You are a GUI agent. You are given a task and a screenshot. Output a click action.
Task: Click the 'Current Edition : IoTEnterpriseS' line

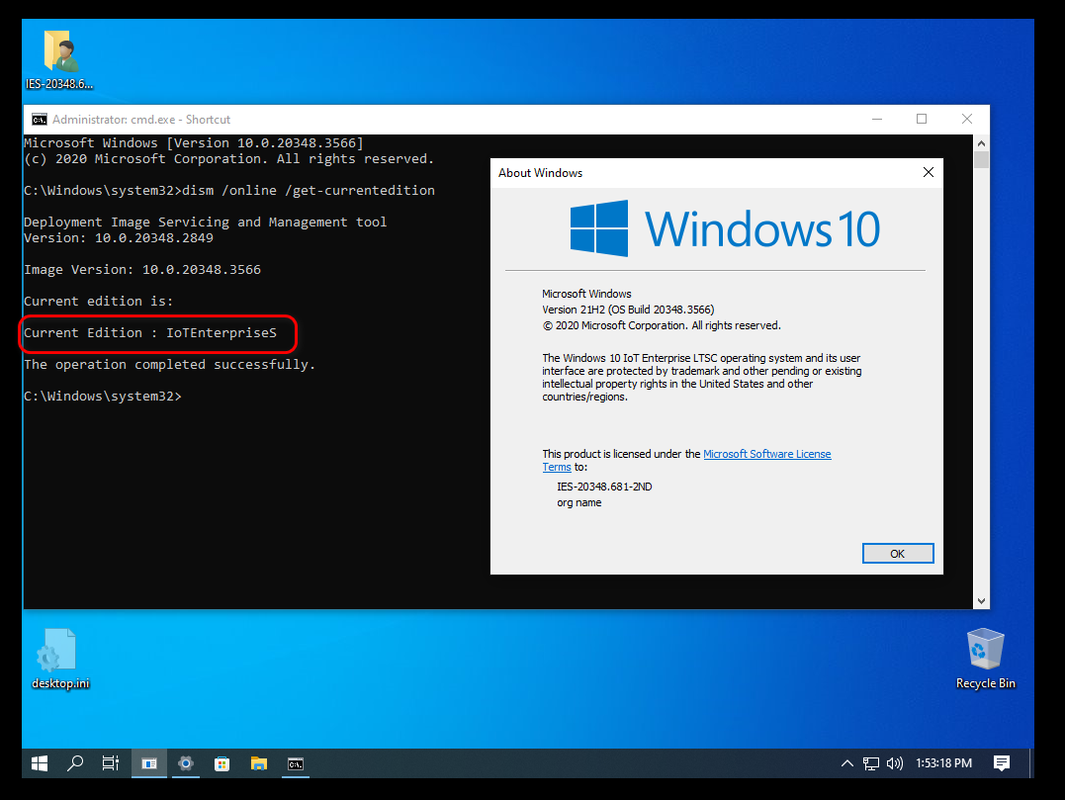pos(150,333)
